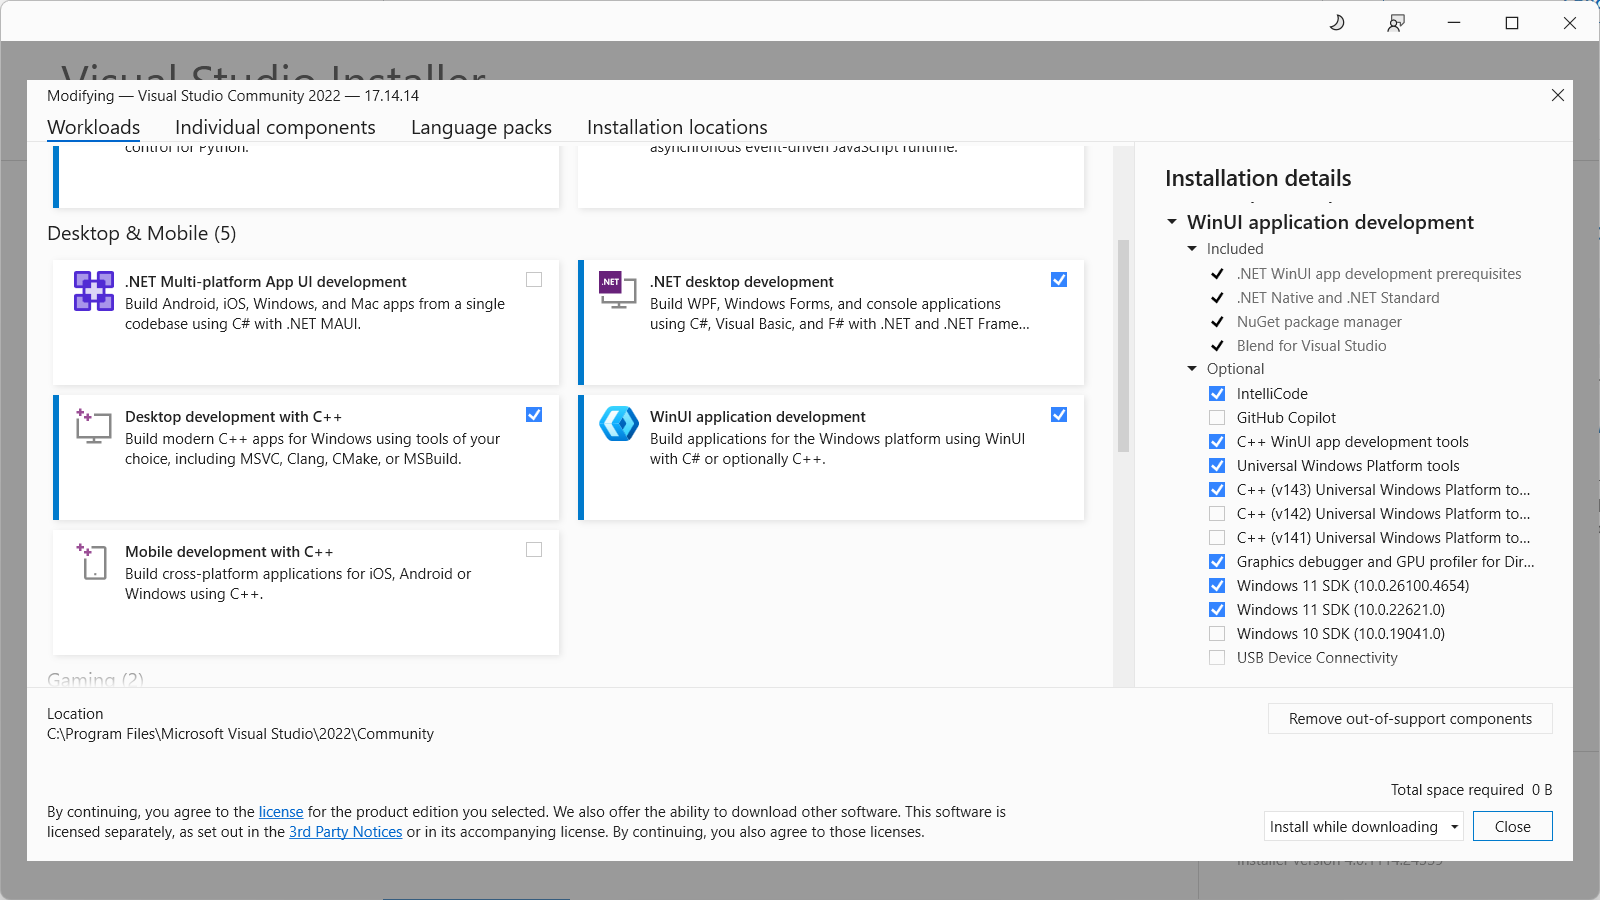Open the Language packs tab

pyautogui.click(x=481, y=127)
